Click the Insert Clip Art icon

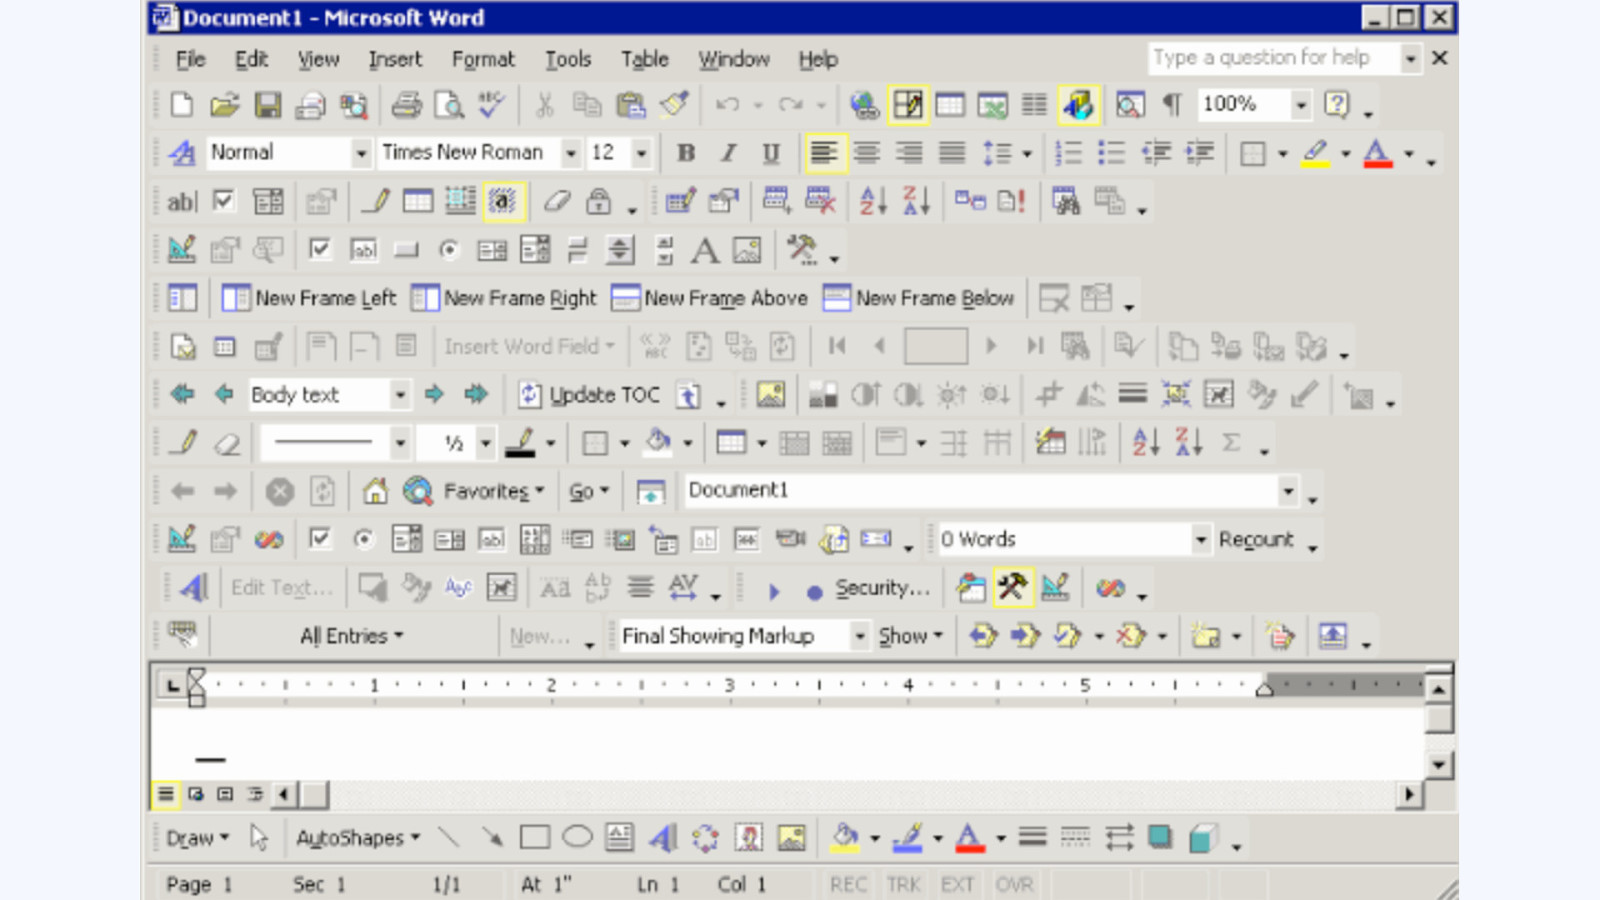click(749, 837)
